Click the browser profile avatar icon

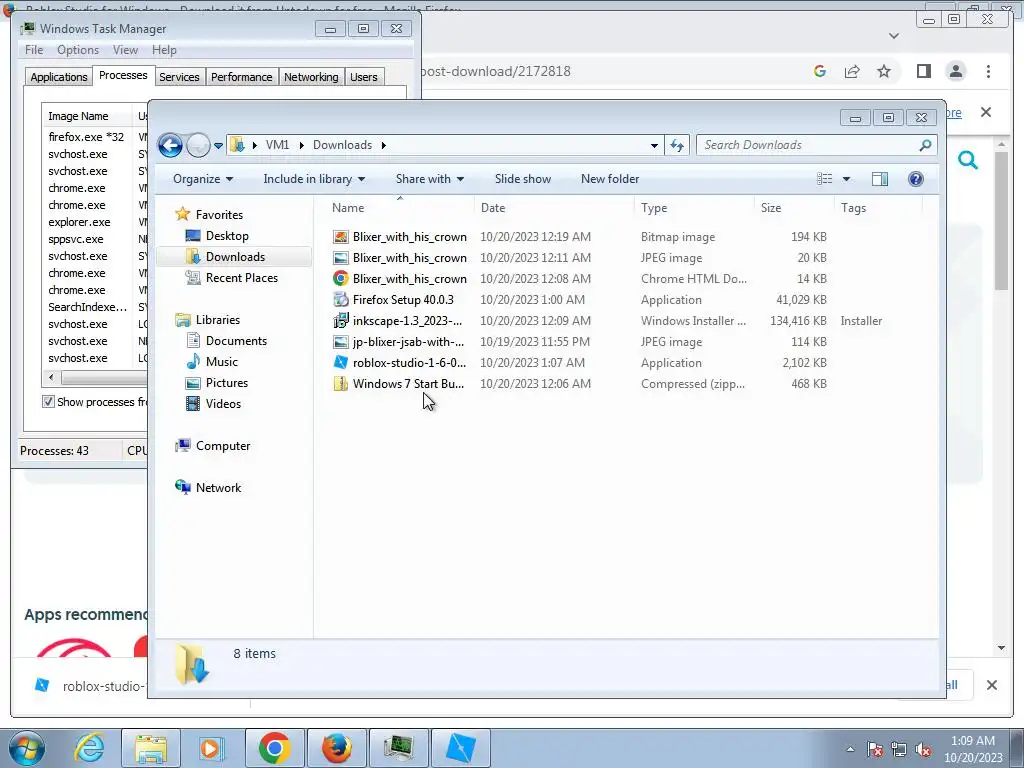pyautogui.click(x=955, y=71)
